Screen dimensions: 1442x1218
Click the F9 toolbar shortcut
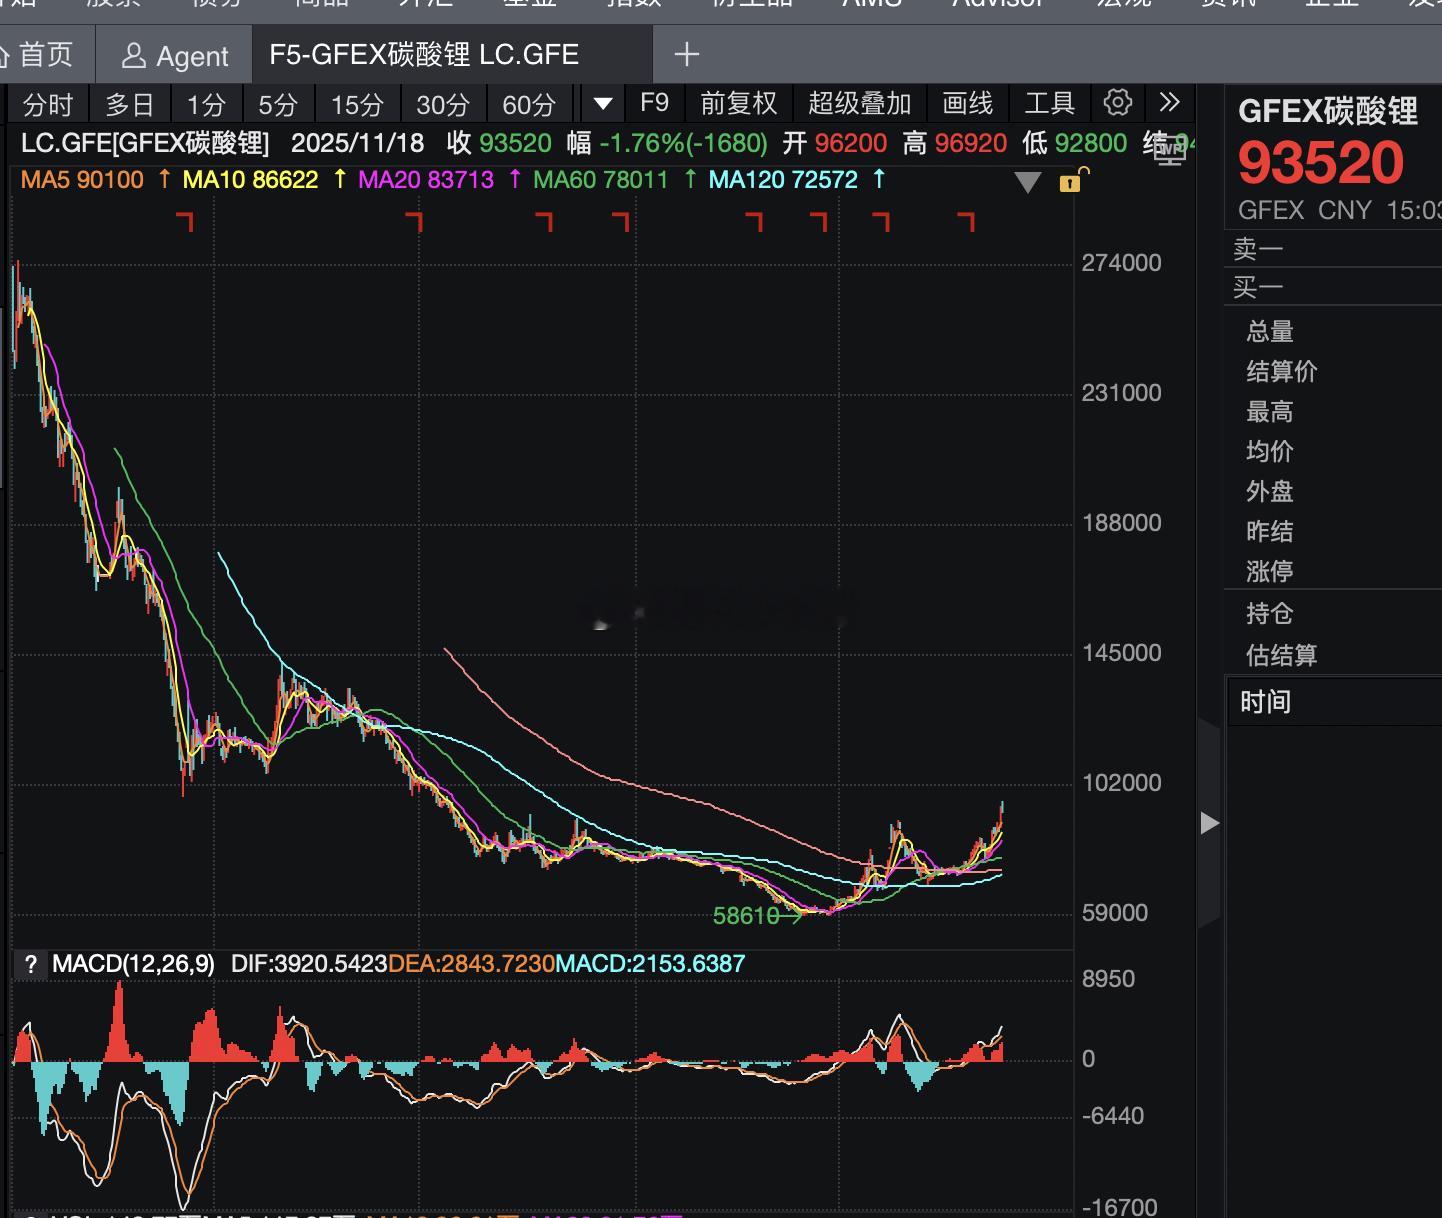click(x=654, y=103)
